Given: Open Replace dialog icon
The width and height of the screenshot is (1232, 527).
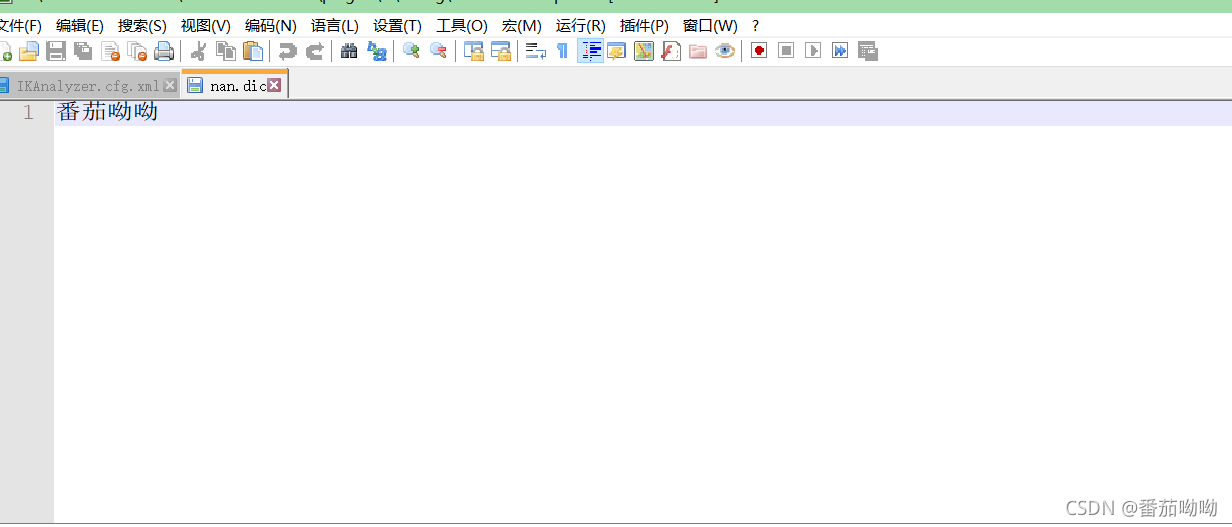Looking at the screenshot, I should click(376, 51).
